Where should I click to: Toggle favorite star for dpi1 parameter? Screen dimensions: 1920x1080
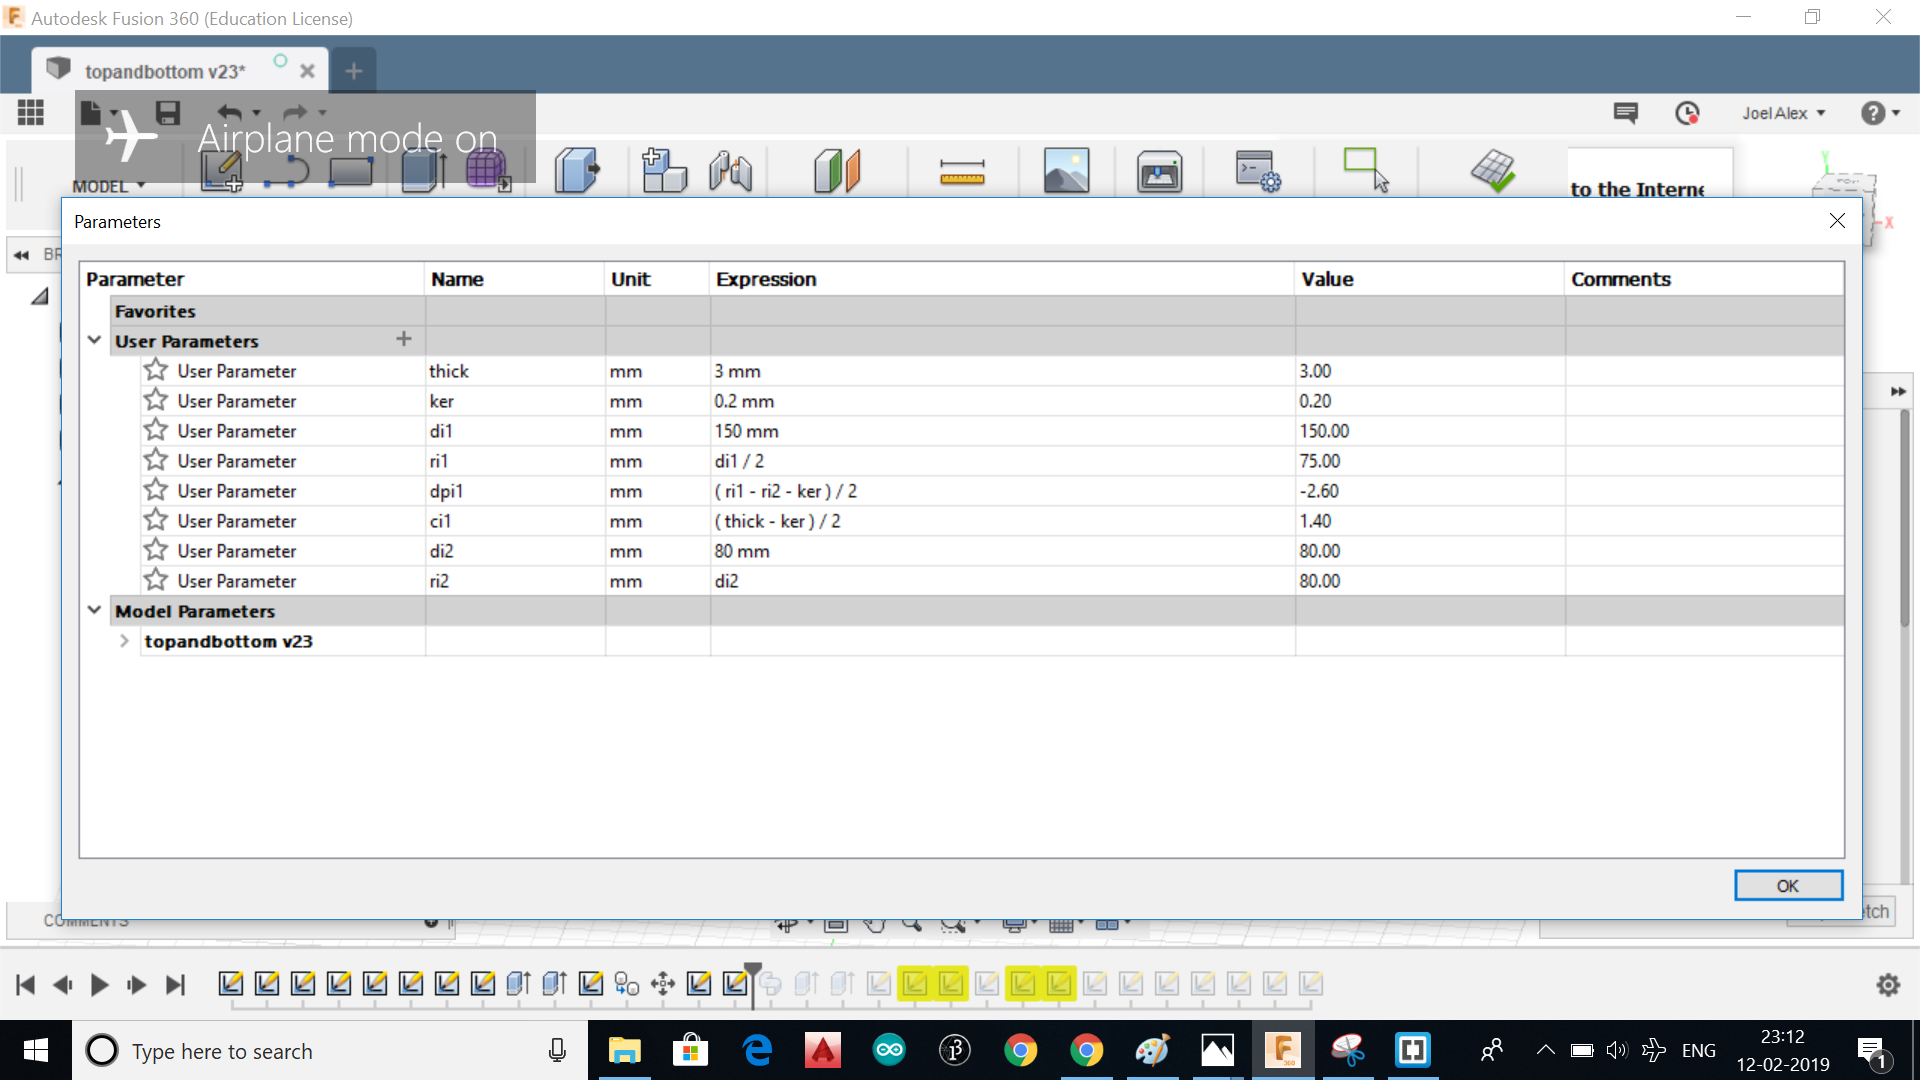click(155, 490)
